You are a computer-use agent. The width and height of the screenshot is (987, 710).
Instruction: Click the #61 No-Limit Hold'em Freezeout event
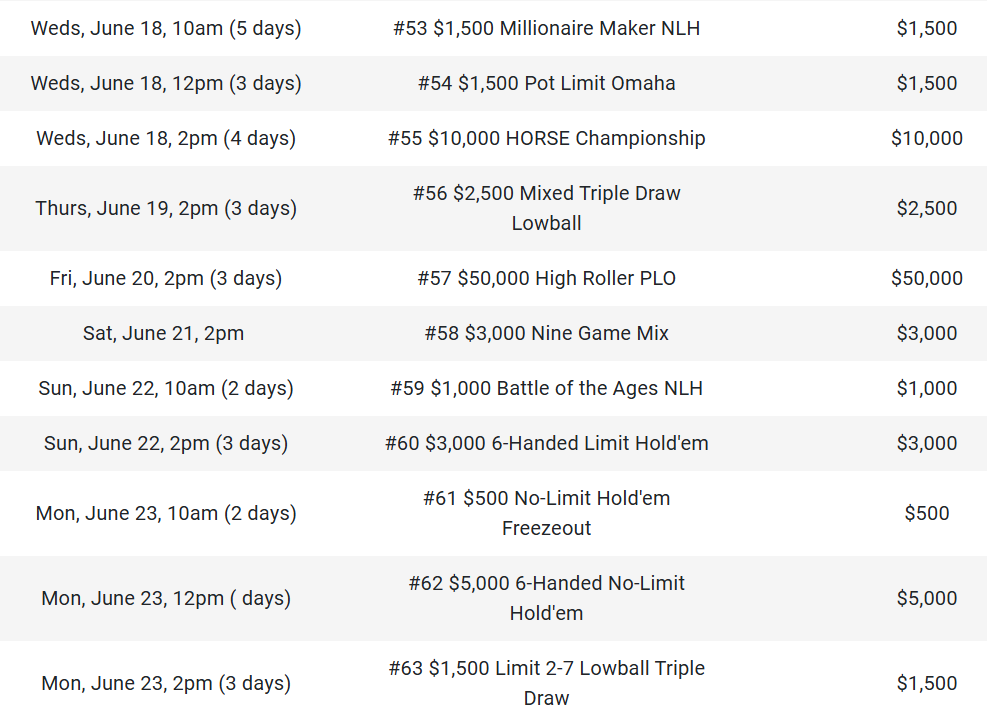coord(546,513)
